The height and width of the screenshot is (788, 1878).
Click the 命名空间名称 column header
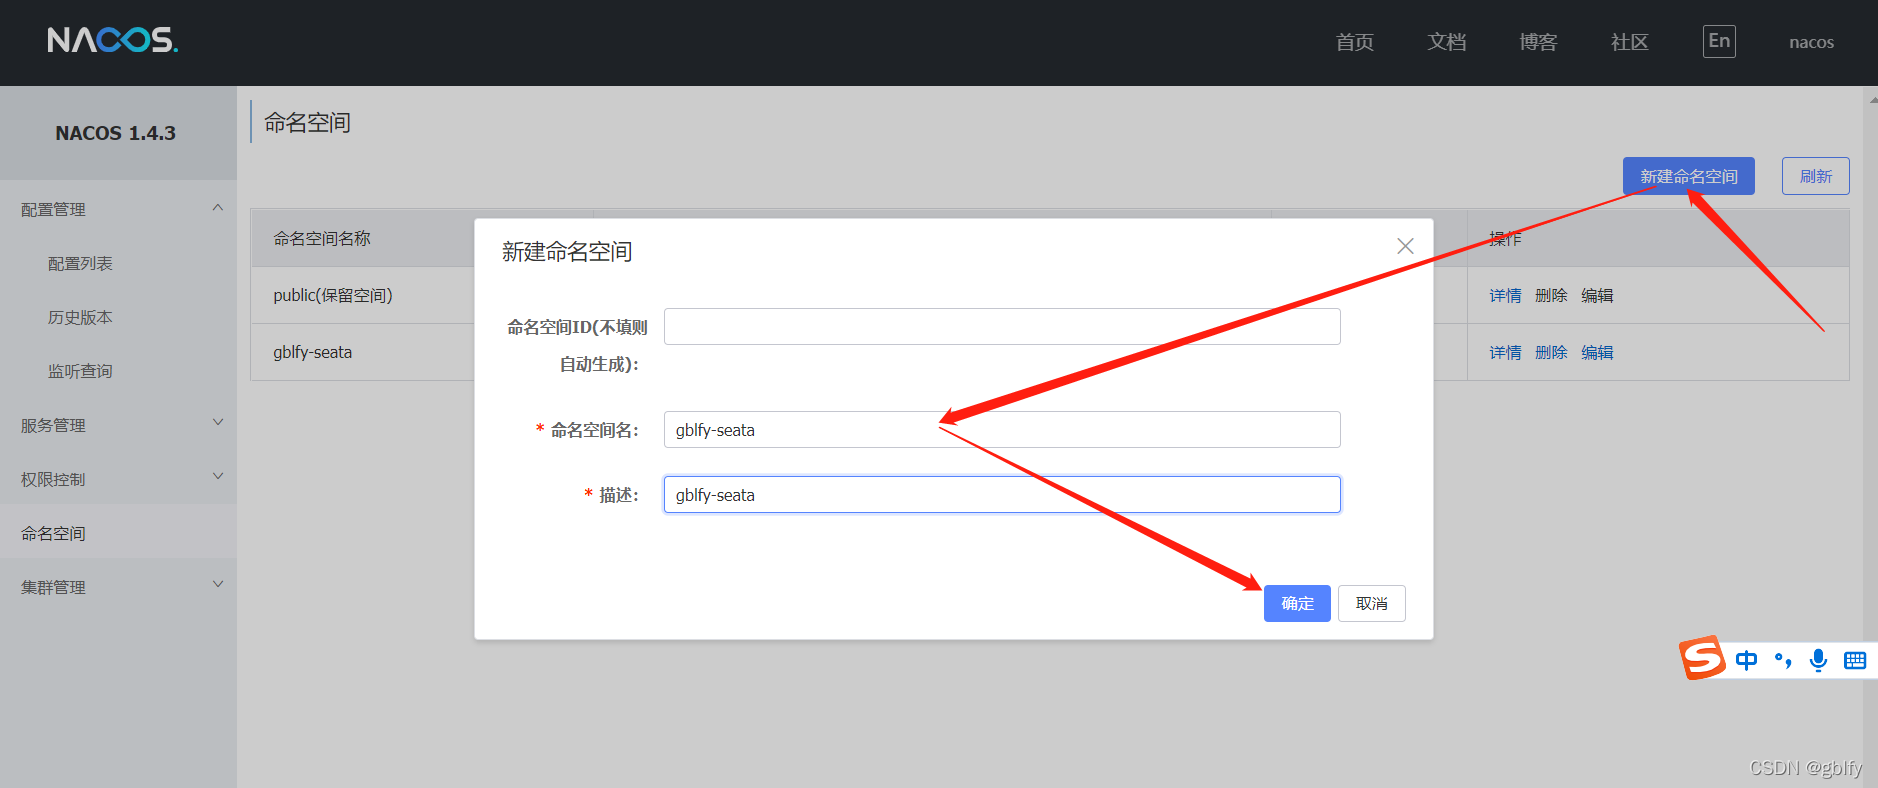point(322,238)
